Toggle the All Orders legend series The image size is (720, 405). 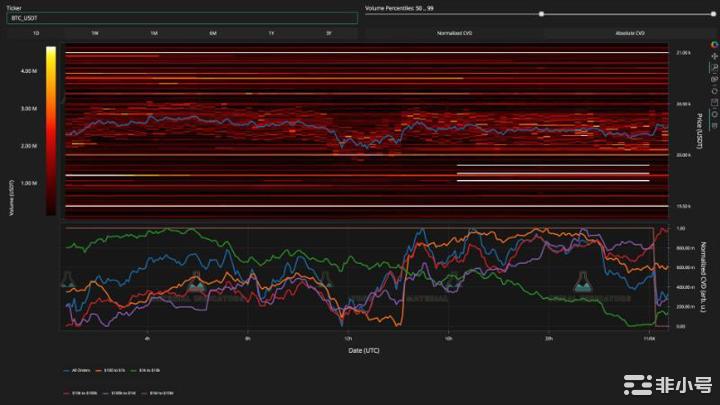(80, 369)
